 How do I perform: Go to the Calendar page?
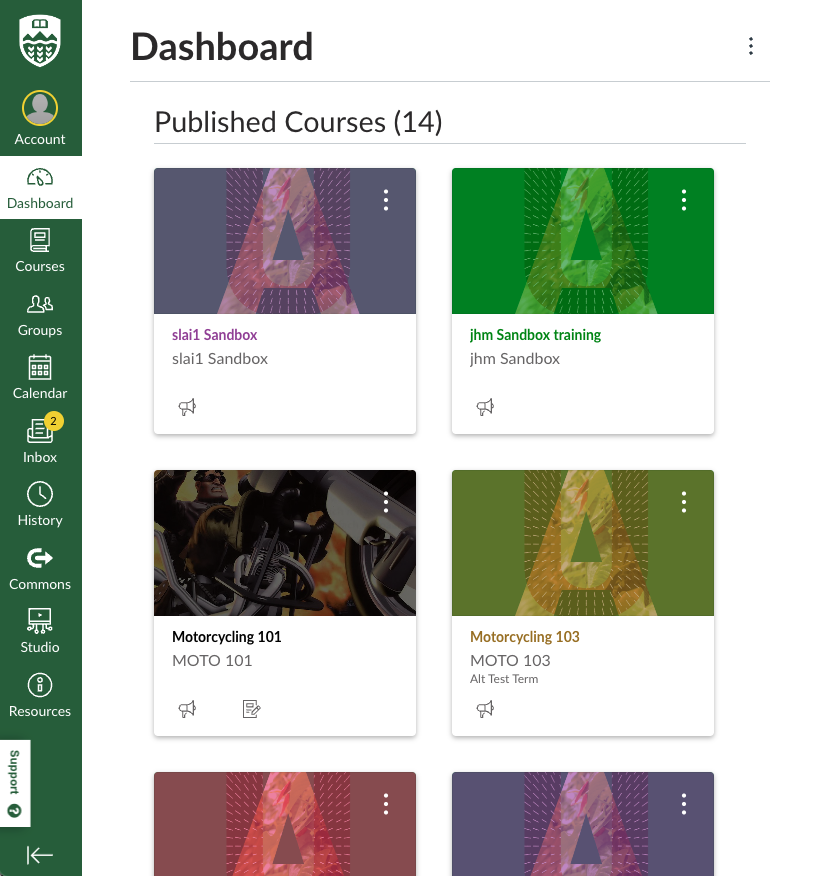40,377
